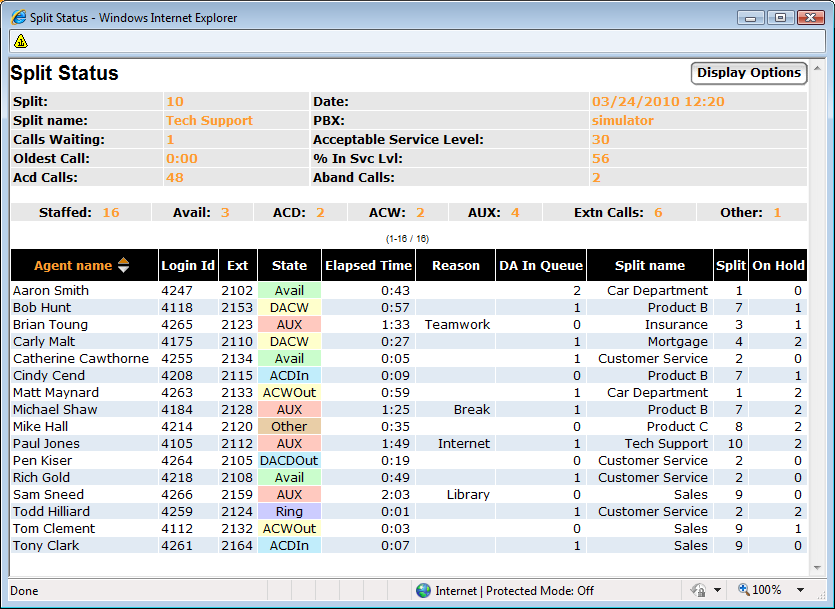Viewport: 835px width, 609px height.
Task: Maximize the Split Status window
Action: coord(781,18)
